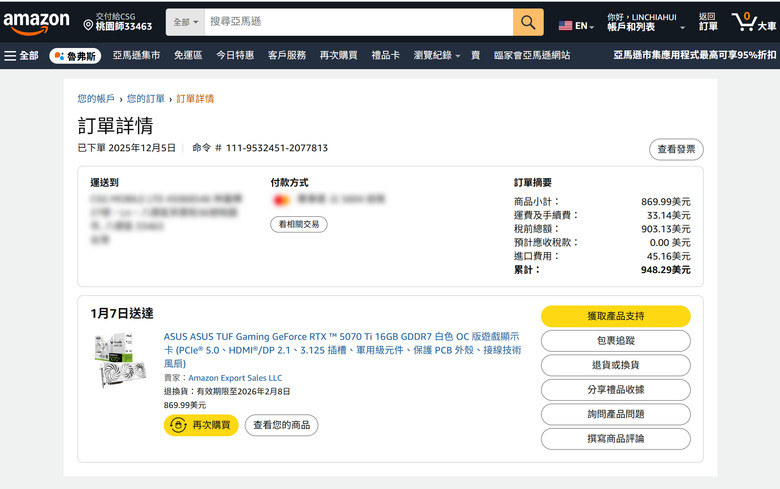Click the 分享禮品收據 button
This screenshot has height=489, width=780.
click(x=615, y=390)
